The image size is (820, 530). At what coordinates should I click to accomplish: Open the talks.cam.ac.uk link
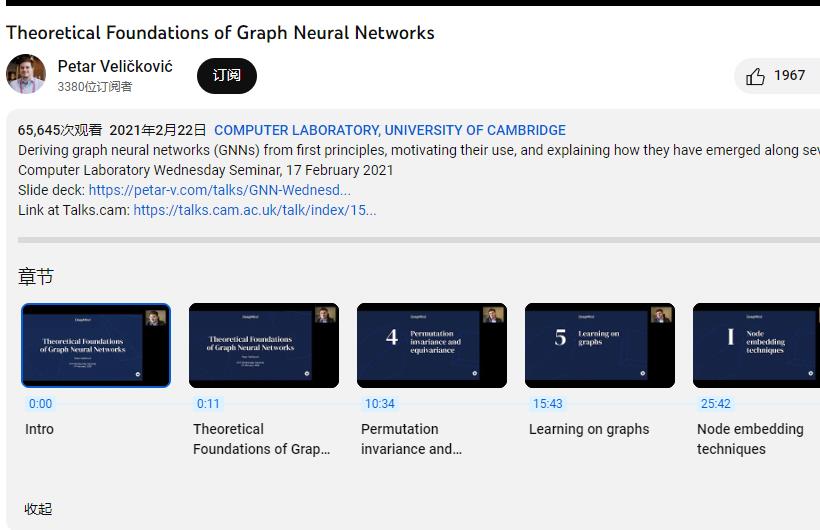[255, 210]
